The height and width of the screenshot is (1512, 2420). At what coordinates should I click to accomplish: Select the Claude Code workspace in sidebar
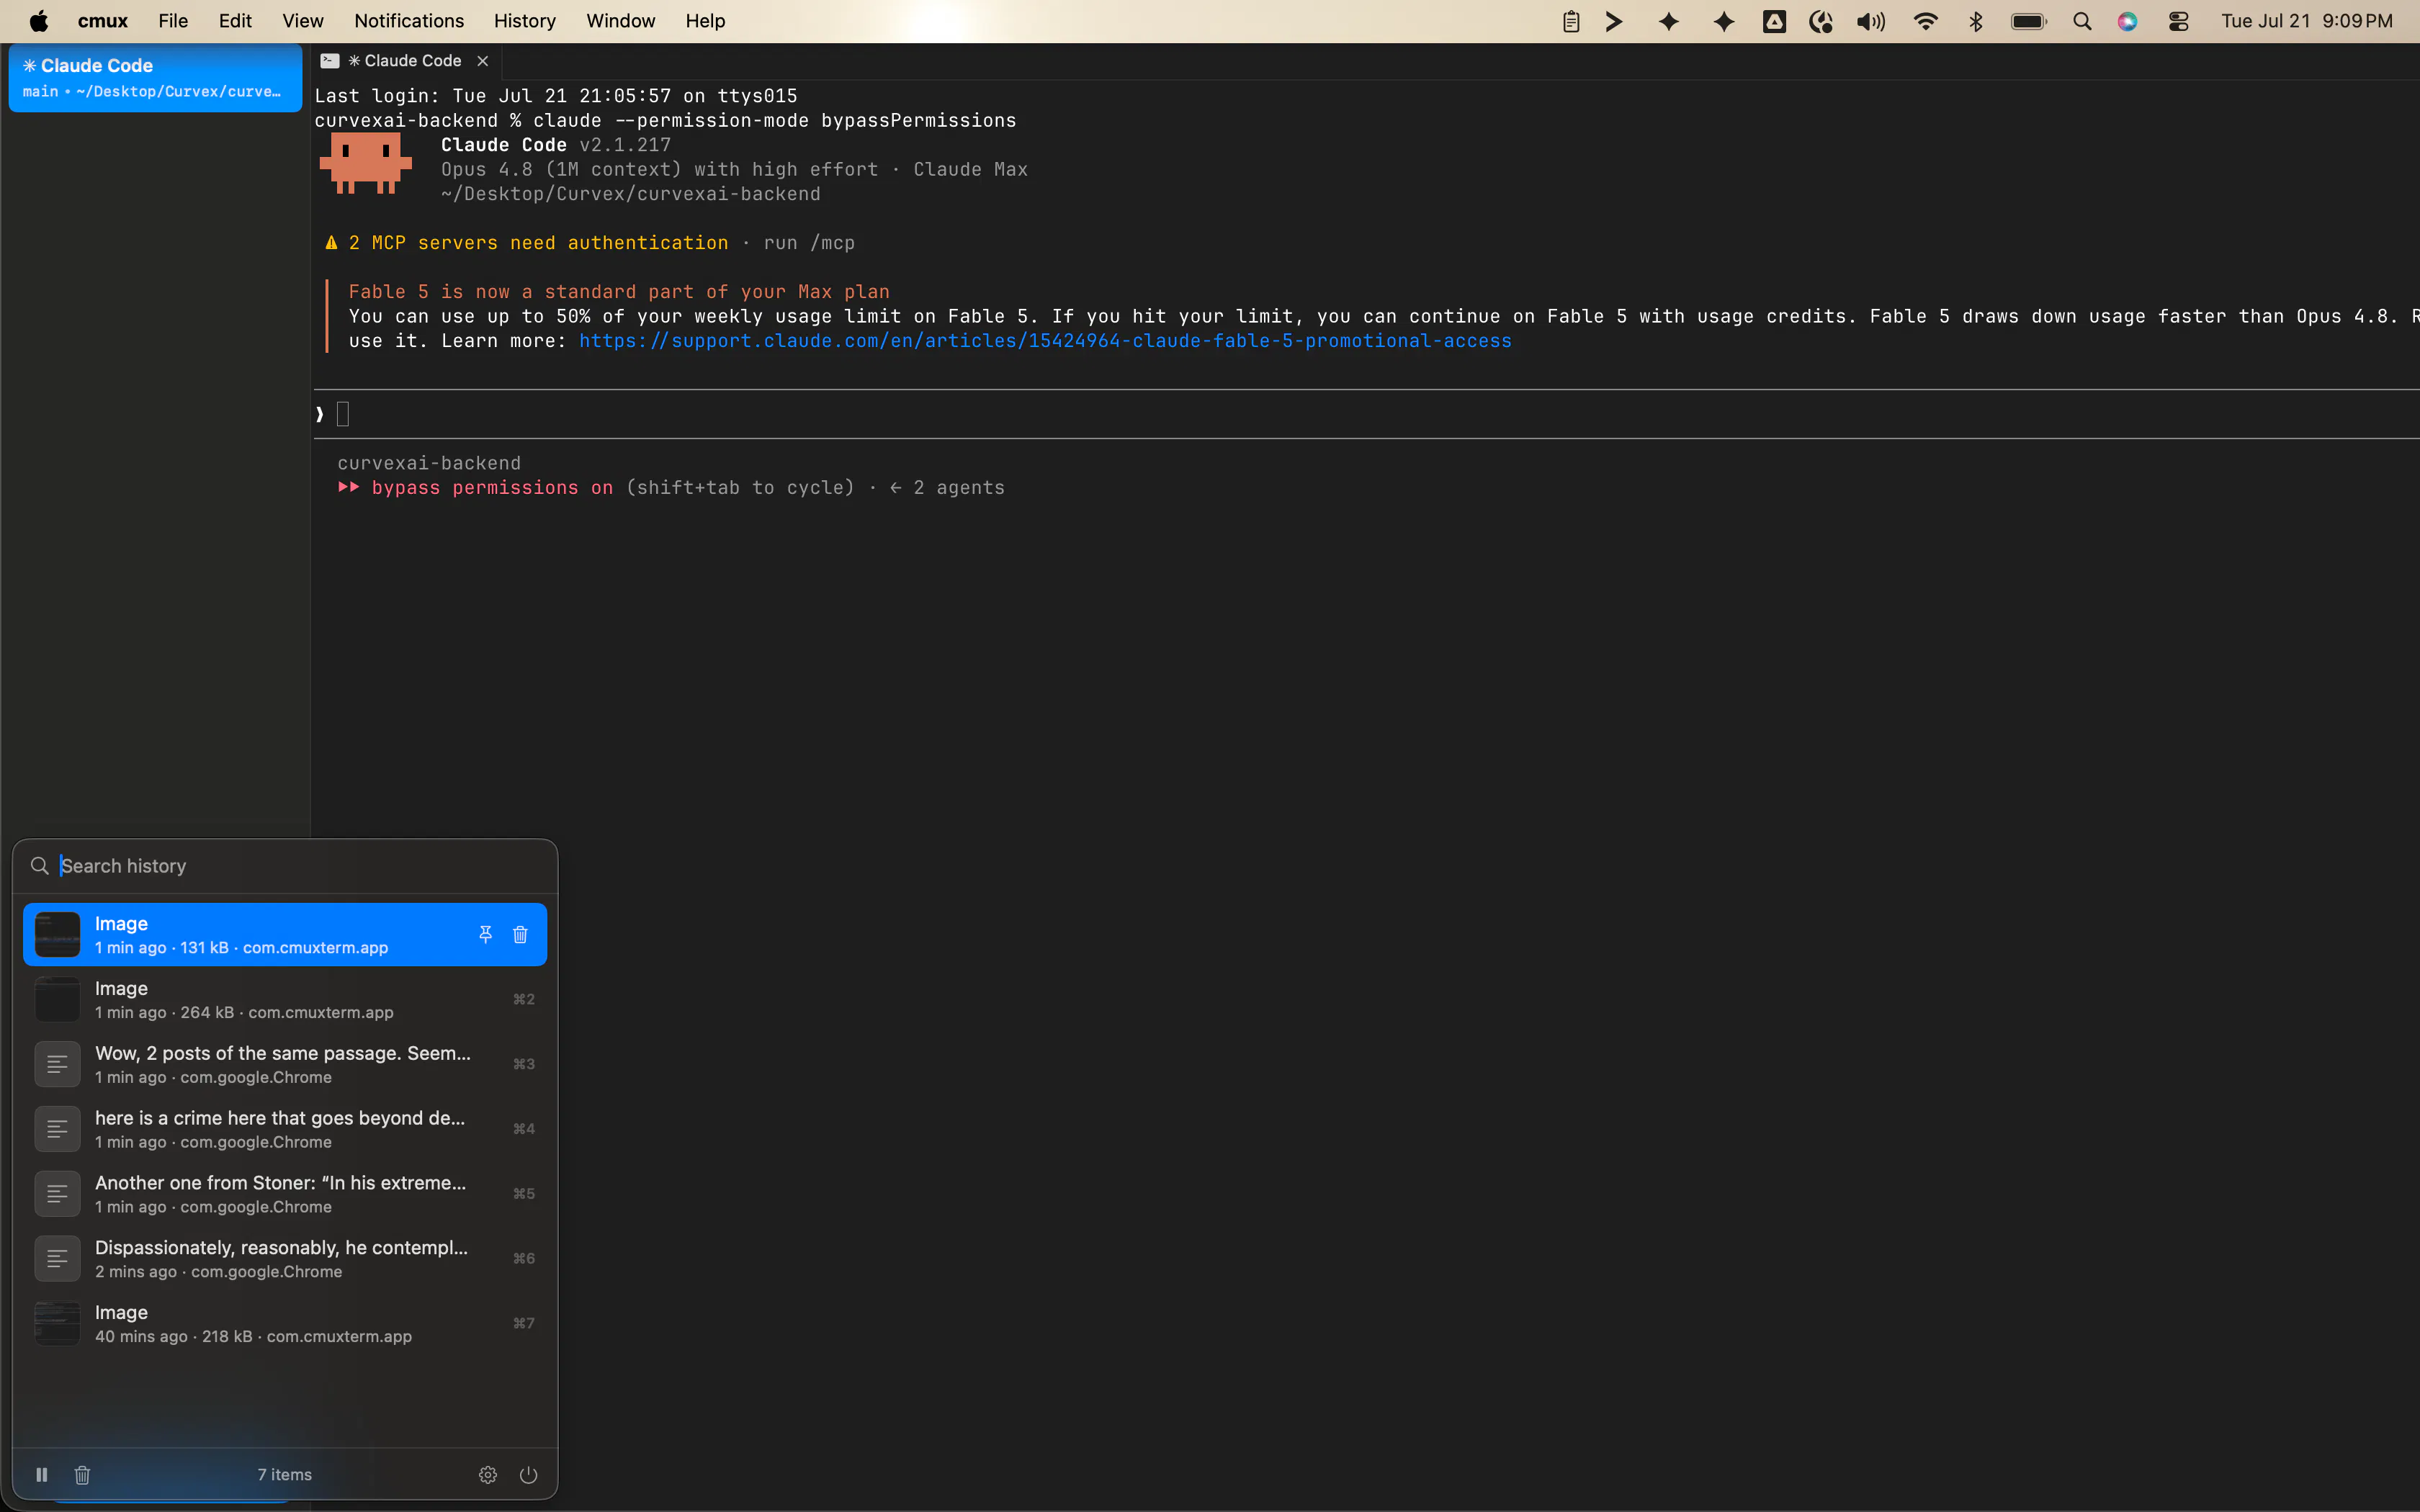155,78
